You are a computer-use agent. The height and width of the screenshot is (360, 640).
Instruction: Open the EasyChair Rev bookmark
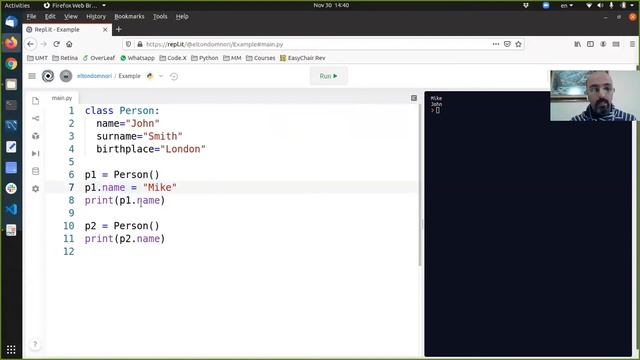click(302, 58)
